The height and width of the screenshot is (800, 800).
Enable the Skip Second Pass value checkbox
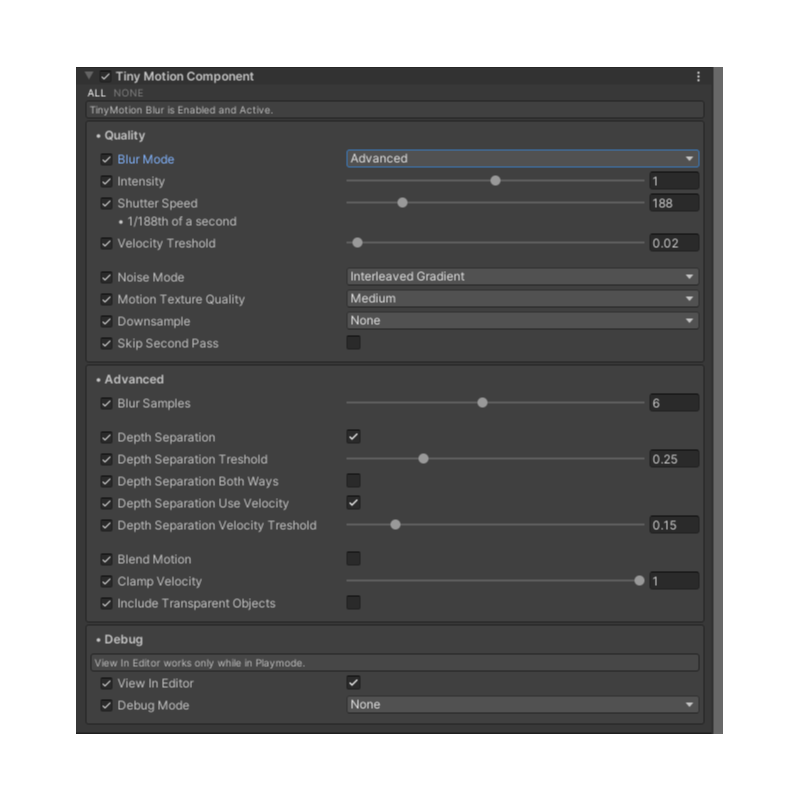[354, 342]
